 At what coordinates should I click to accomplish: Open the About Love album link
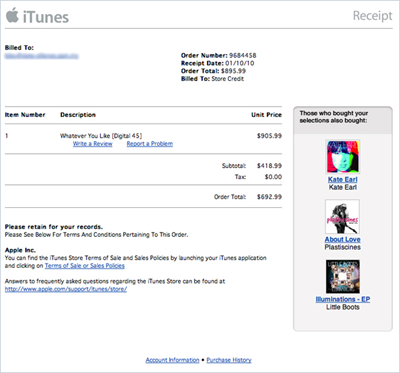(x=343, y=239)
